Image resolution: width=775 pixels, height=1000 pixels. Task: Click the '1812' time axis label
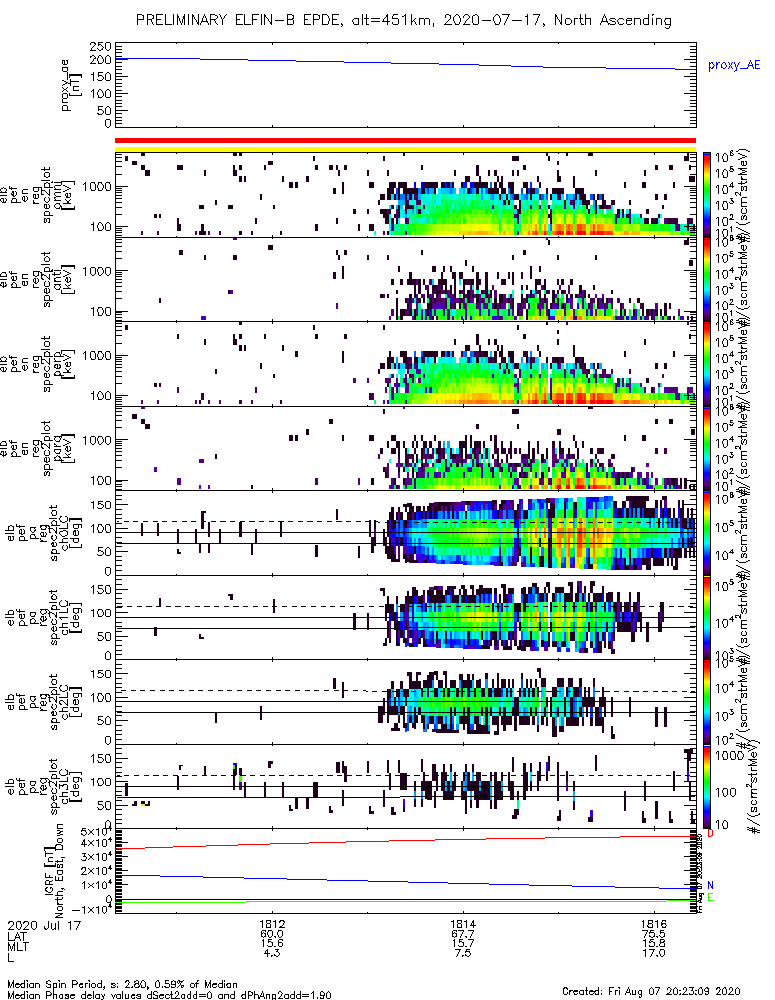pyautogui.click(x=272, y=924)
